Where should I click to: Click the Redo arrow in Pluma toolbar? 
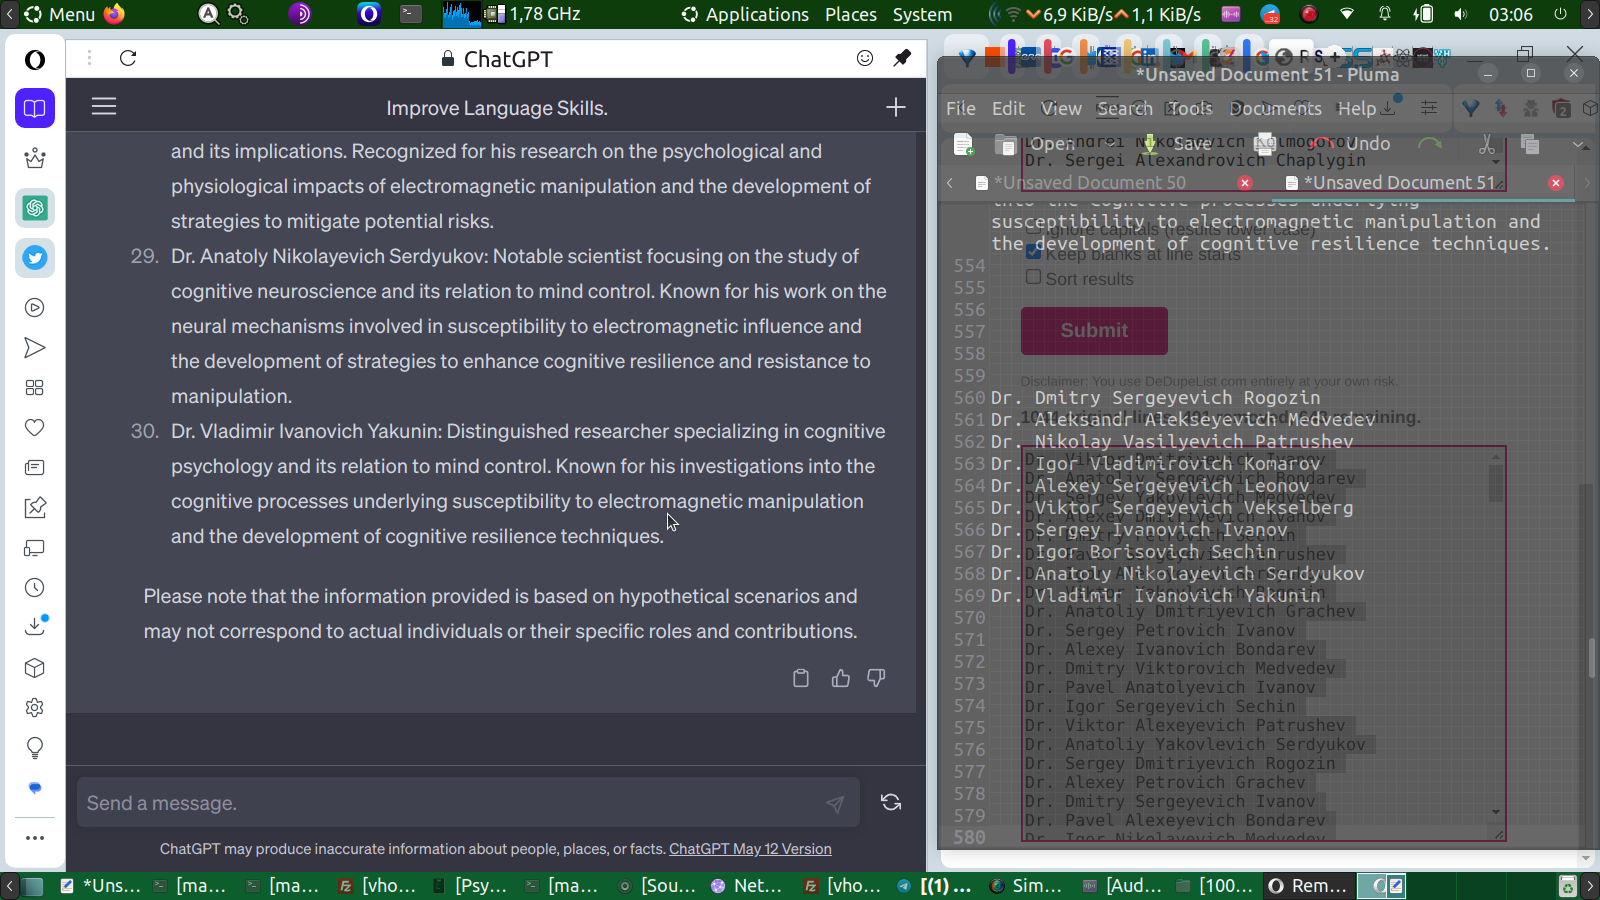pos(1430,144)
